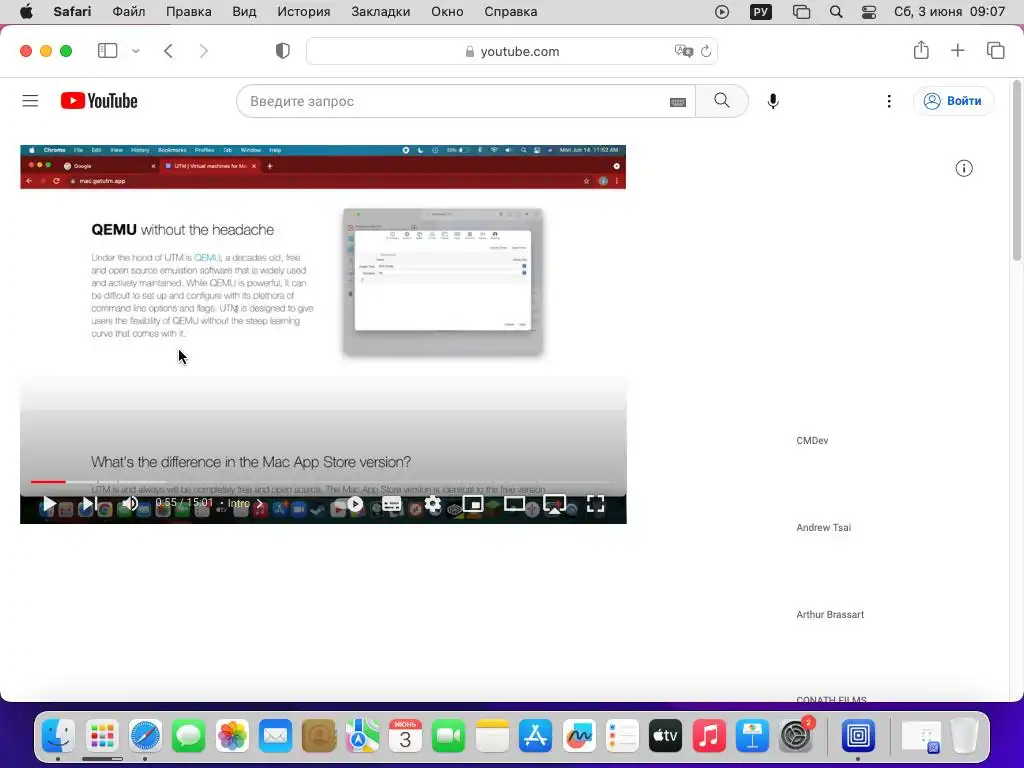Open the YouTube hamburger guide menu

(30, 101)
